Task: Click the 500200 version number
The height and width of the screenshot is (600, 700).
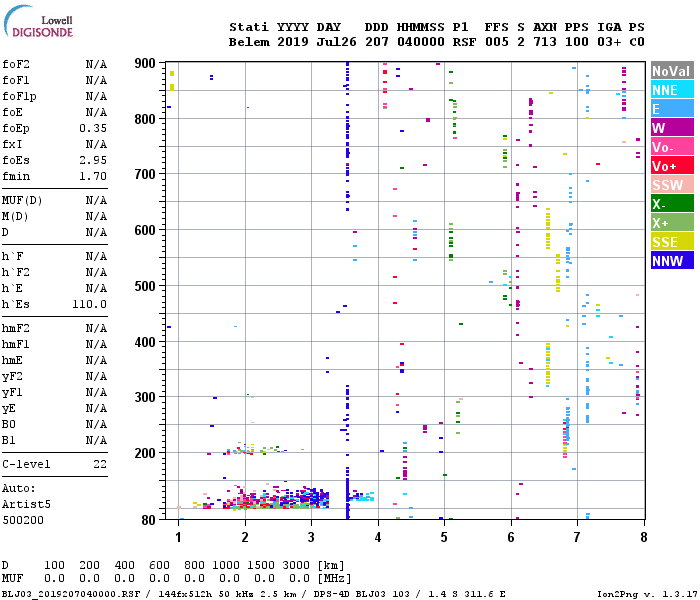Action: [23, 521]
